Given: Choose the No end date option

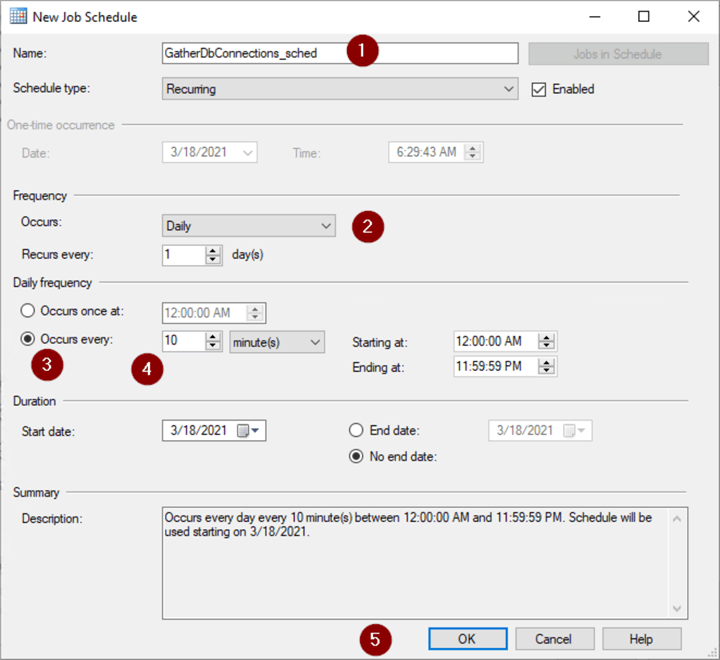Looking at the screenshot, I should coord(356,457).
